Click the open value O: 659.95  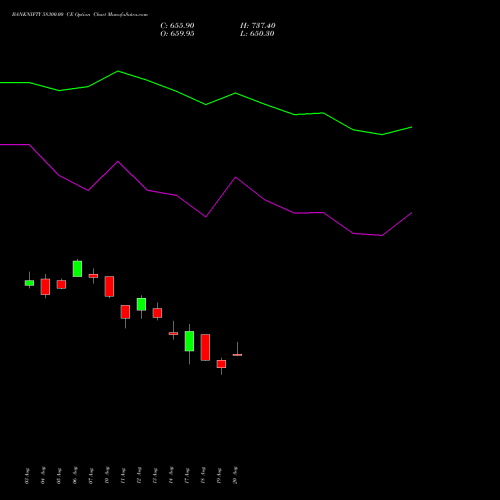[177, 34]
